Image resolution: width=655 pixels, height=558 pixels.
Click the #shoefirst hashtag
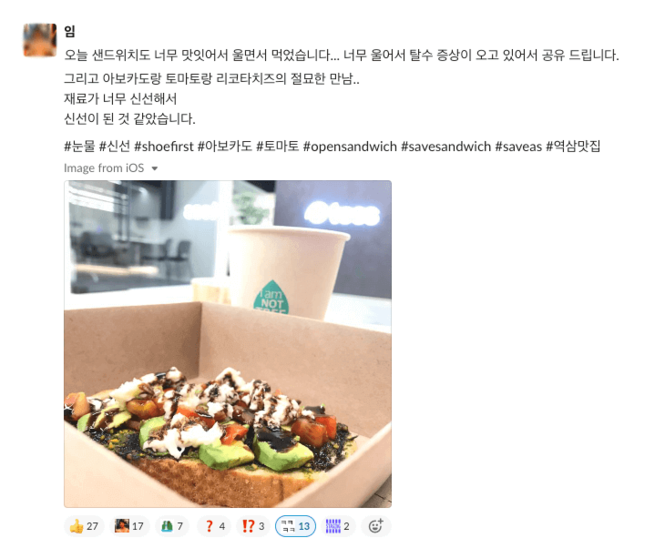[x=164, y=147]
